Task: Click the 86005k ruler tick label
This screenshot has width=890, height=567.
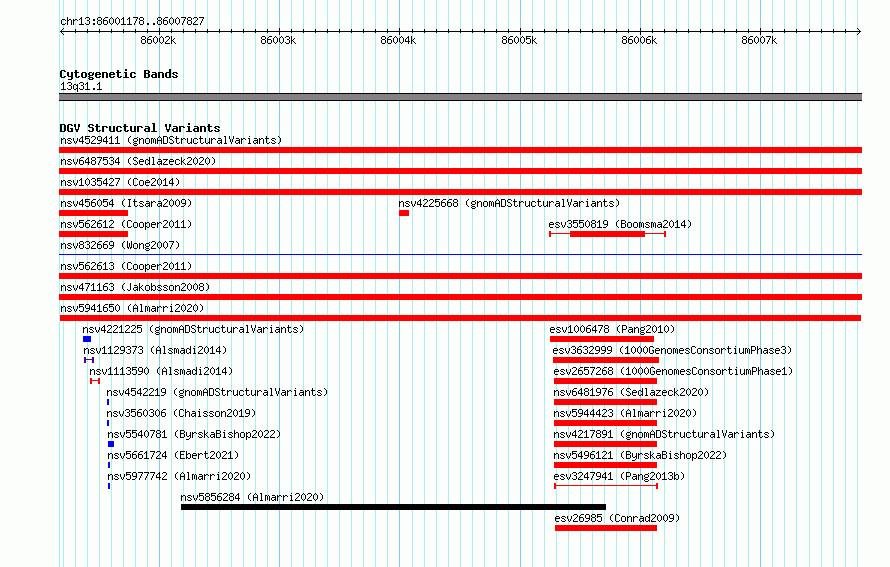Action: point(519,40)
